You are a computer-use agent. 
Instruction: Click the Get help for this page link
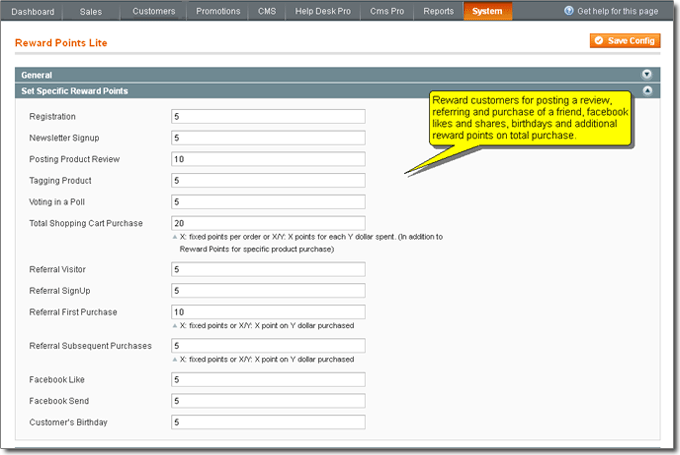pos(618,11)
